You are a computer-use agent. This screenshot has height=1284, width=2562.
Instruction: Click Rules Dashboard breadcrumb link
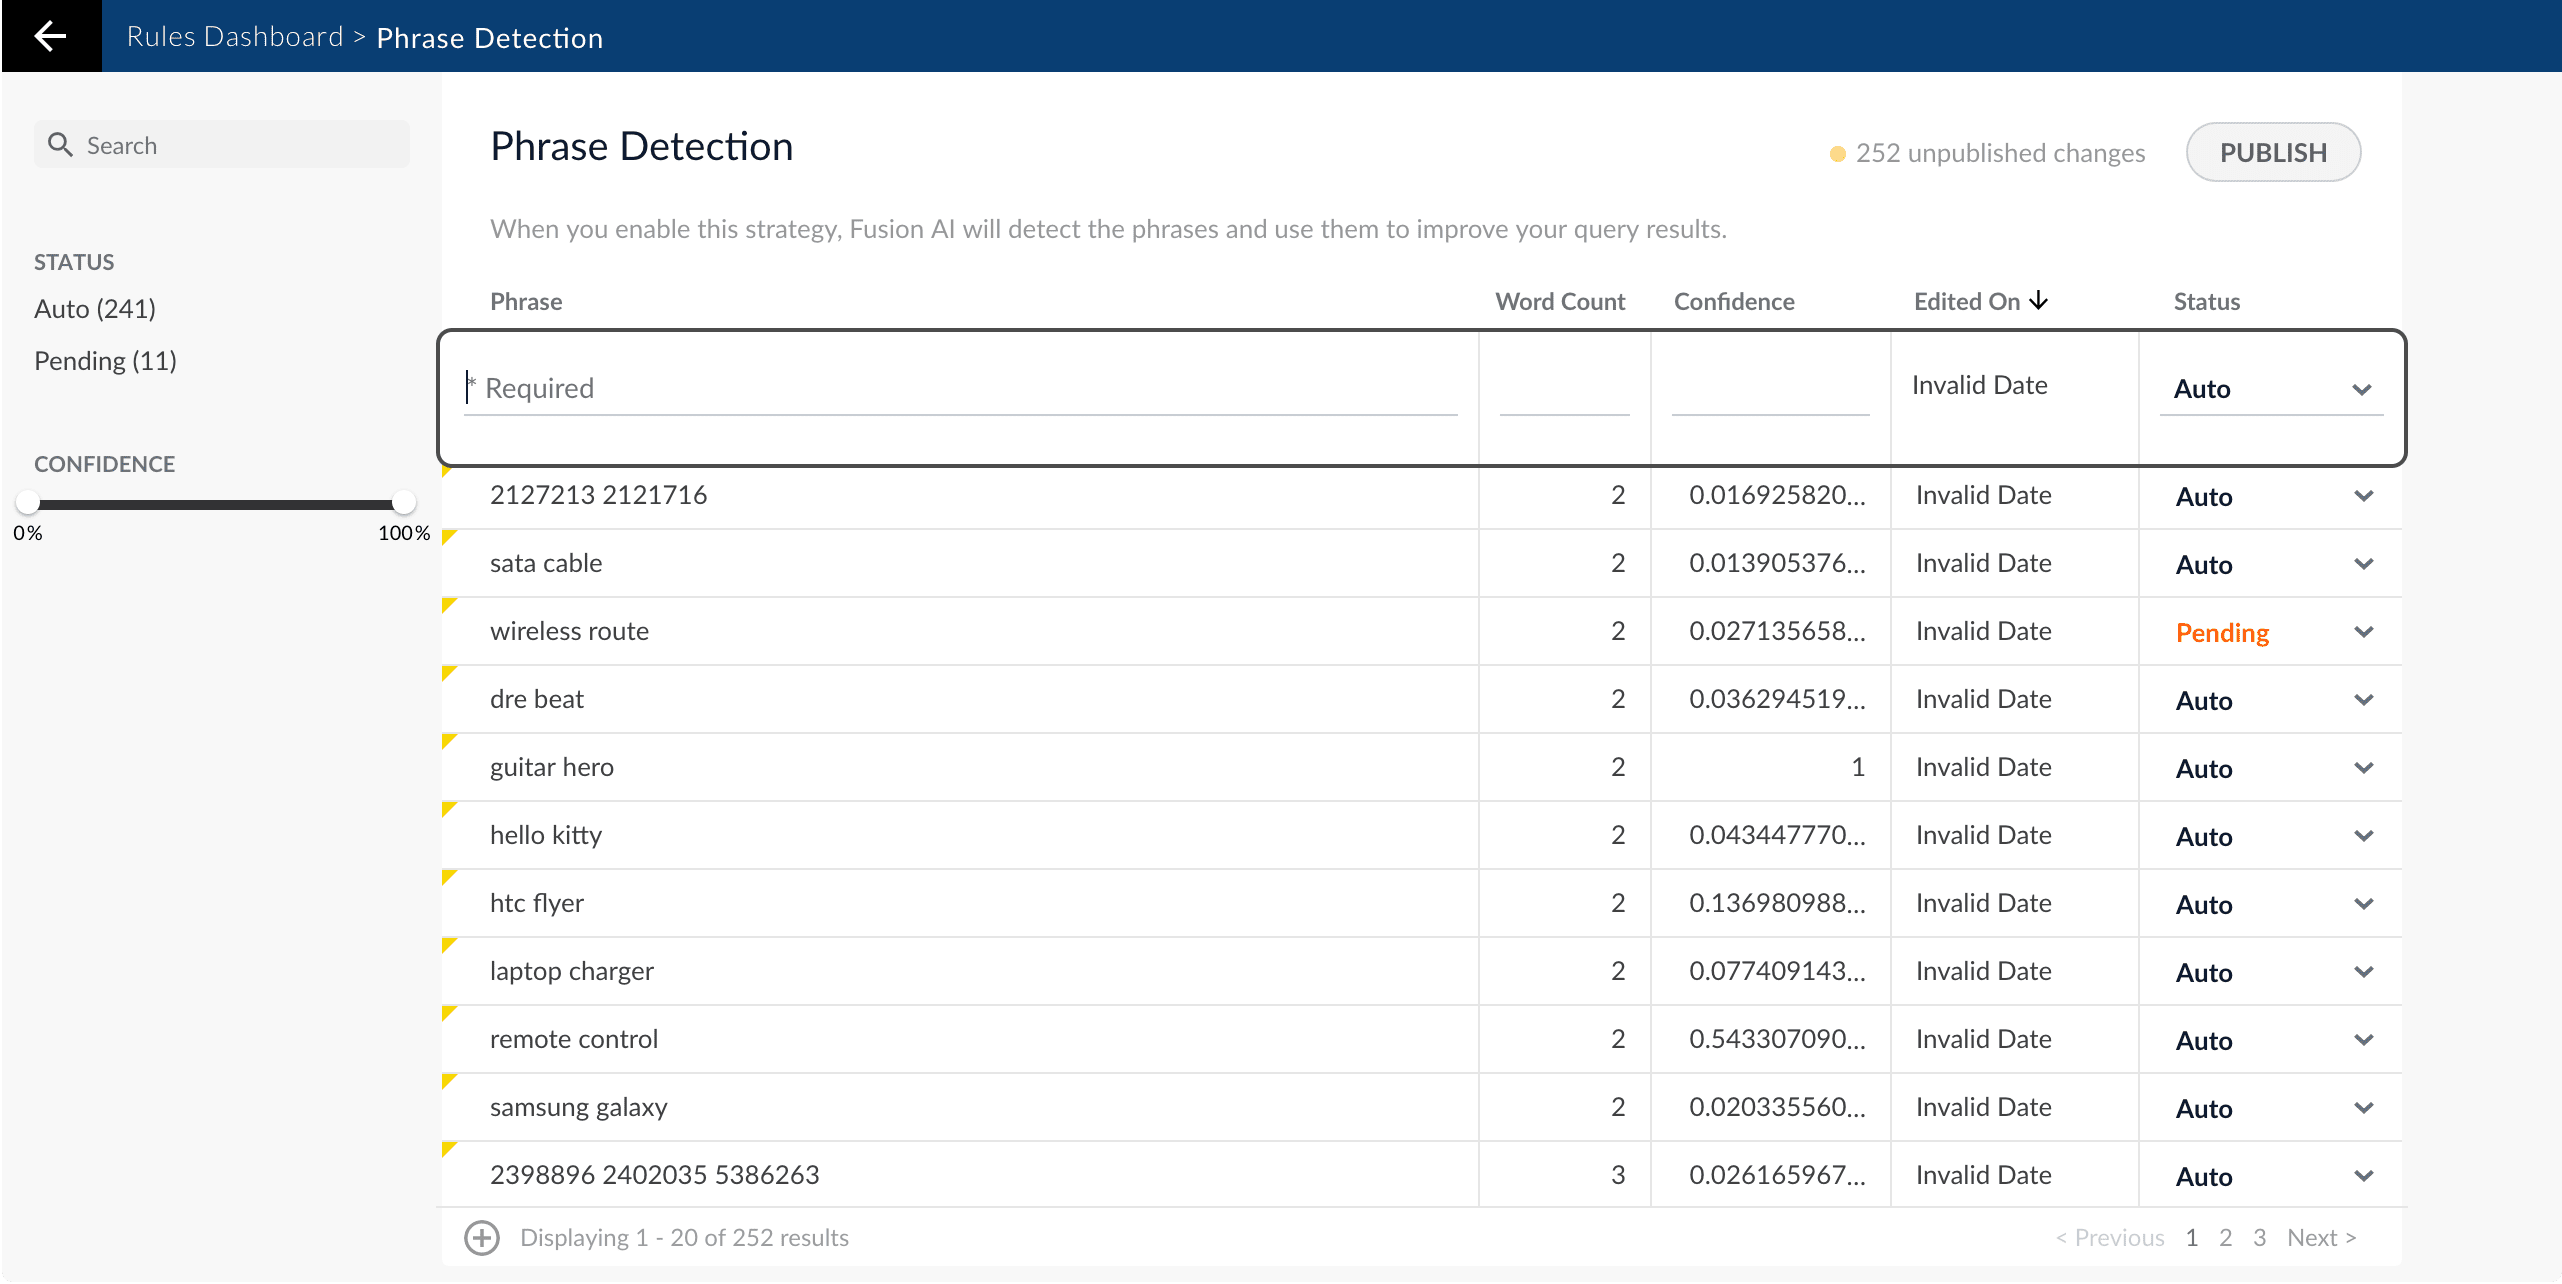[235, 37]
